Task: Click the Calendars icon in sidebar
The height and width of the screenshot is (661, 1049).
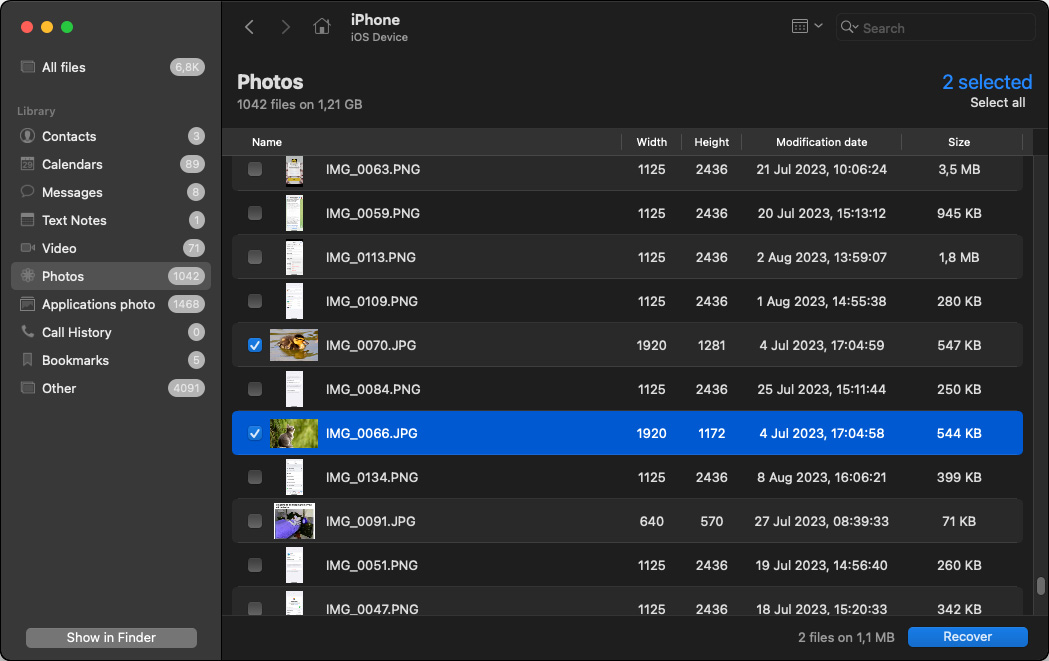Action: coord(27,164)
